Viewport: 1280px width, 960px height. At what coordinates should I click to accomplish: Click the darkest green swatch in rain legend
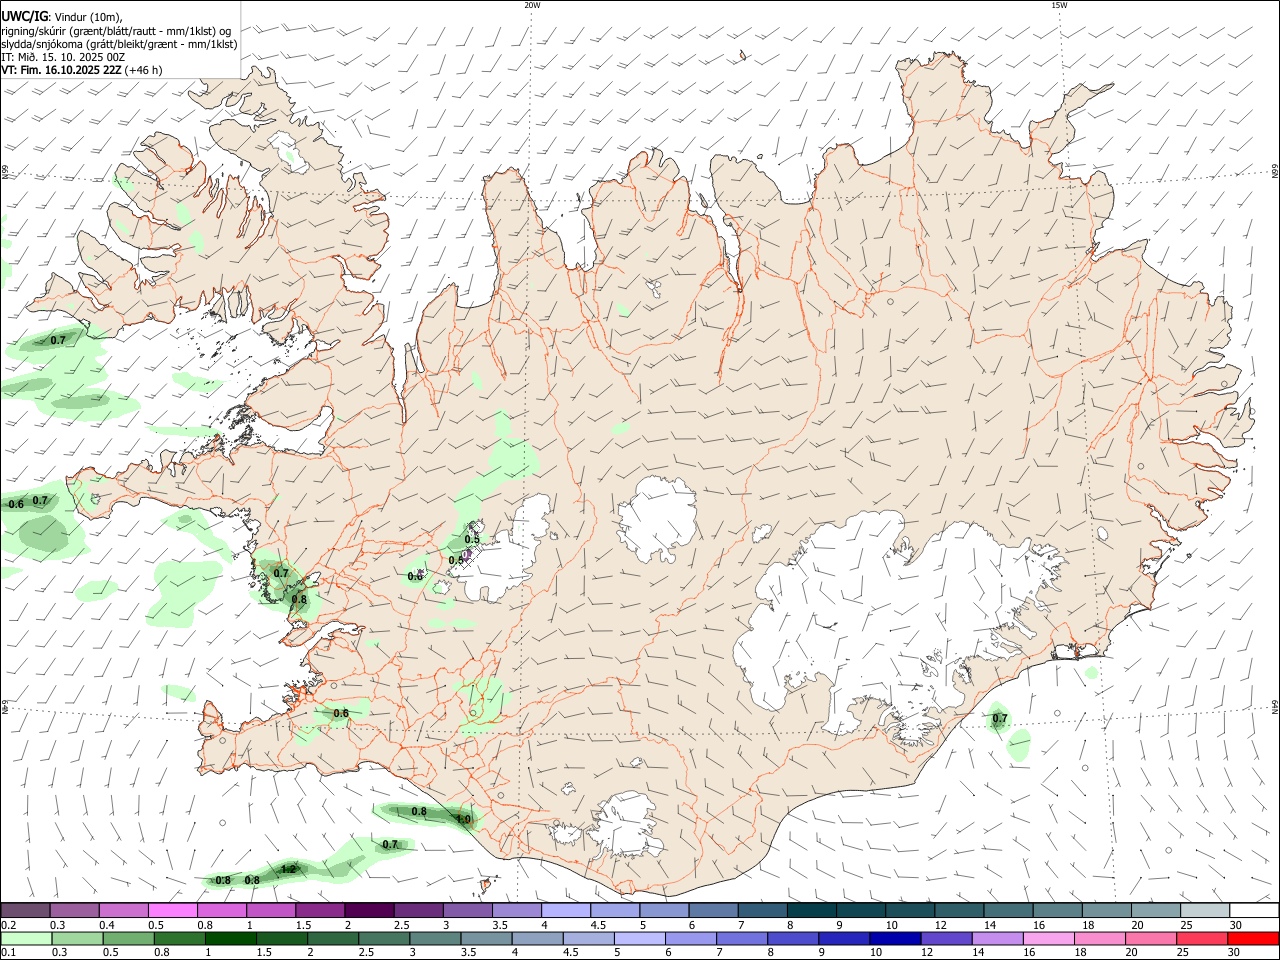pyautogui.click(x=229, y=939)
